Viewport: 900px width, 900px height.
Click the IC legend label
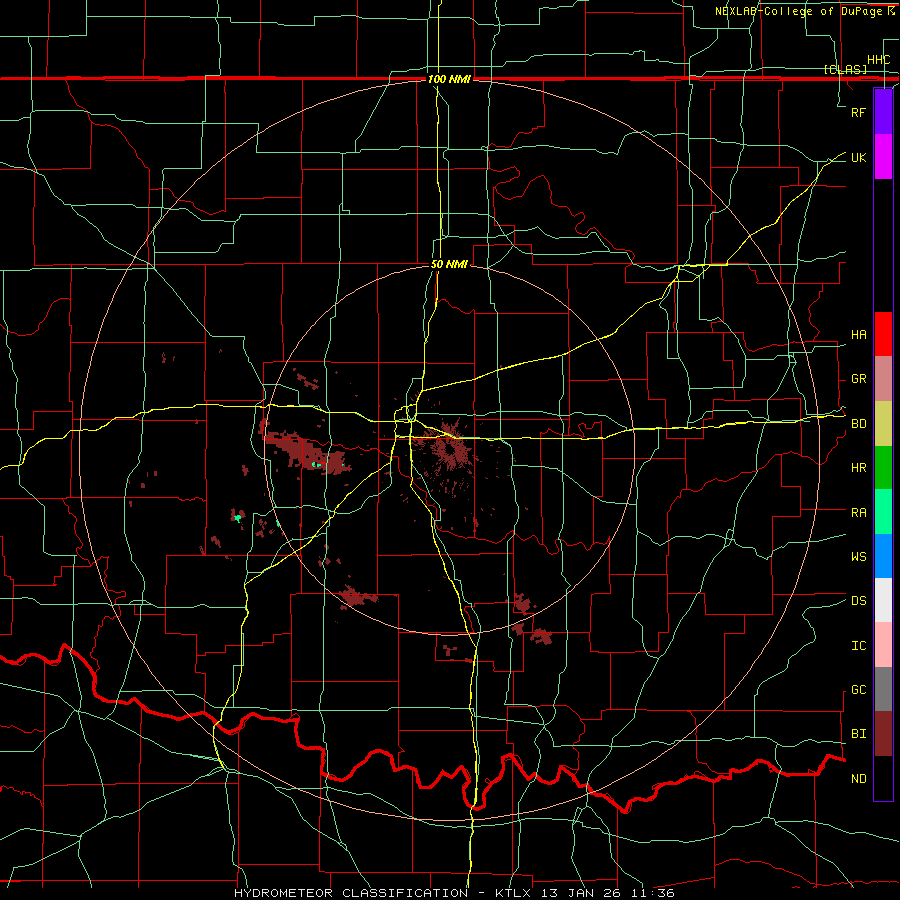click(858, 646)
